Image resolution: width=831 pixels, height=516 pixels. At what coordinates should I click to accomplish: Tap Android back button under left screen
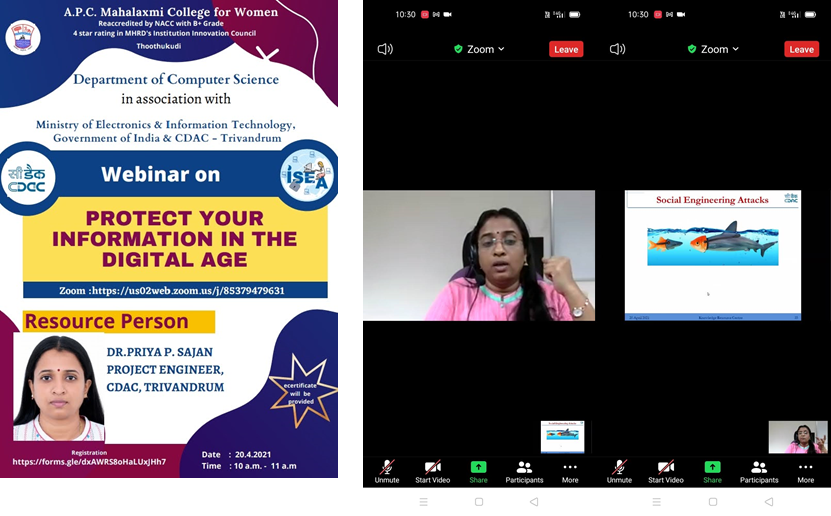pos(534,502)
